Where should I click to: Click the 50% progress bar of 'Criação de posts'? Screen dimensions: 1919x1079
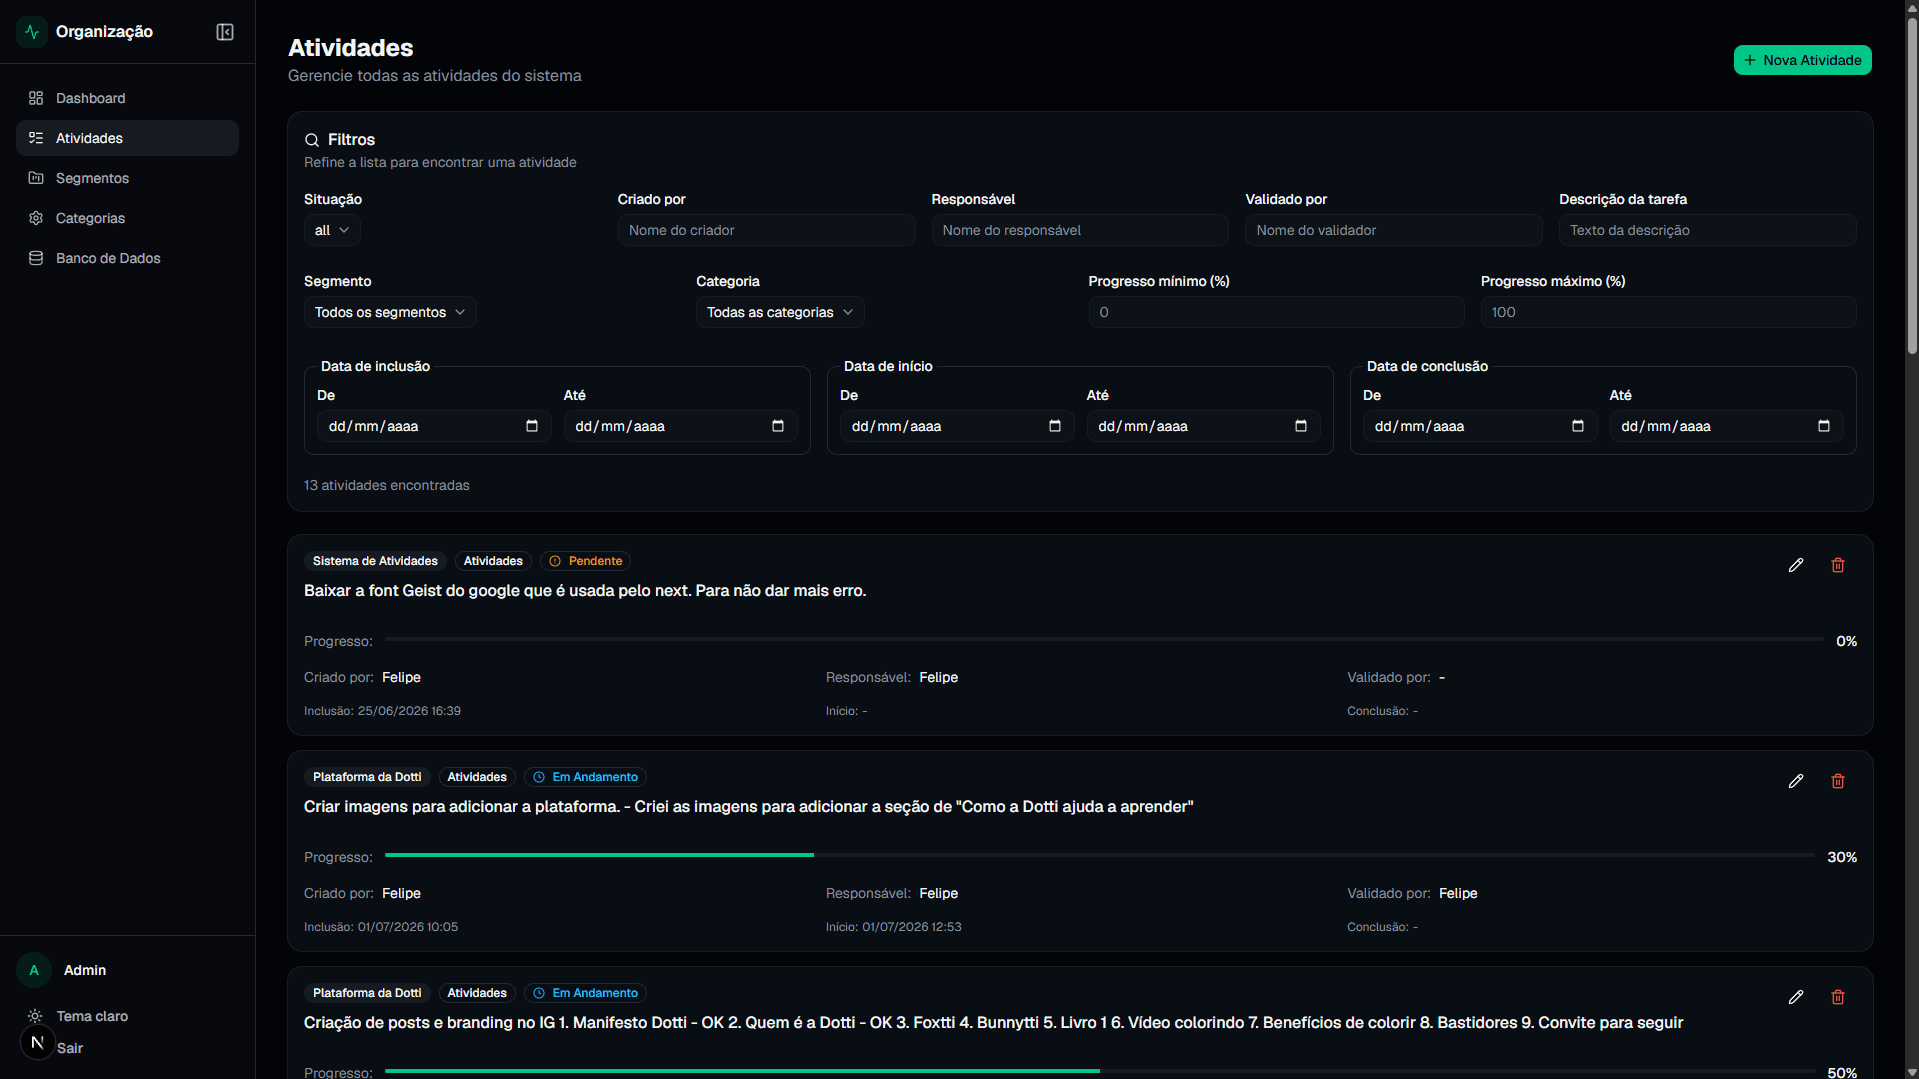pos(1099,1071)
